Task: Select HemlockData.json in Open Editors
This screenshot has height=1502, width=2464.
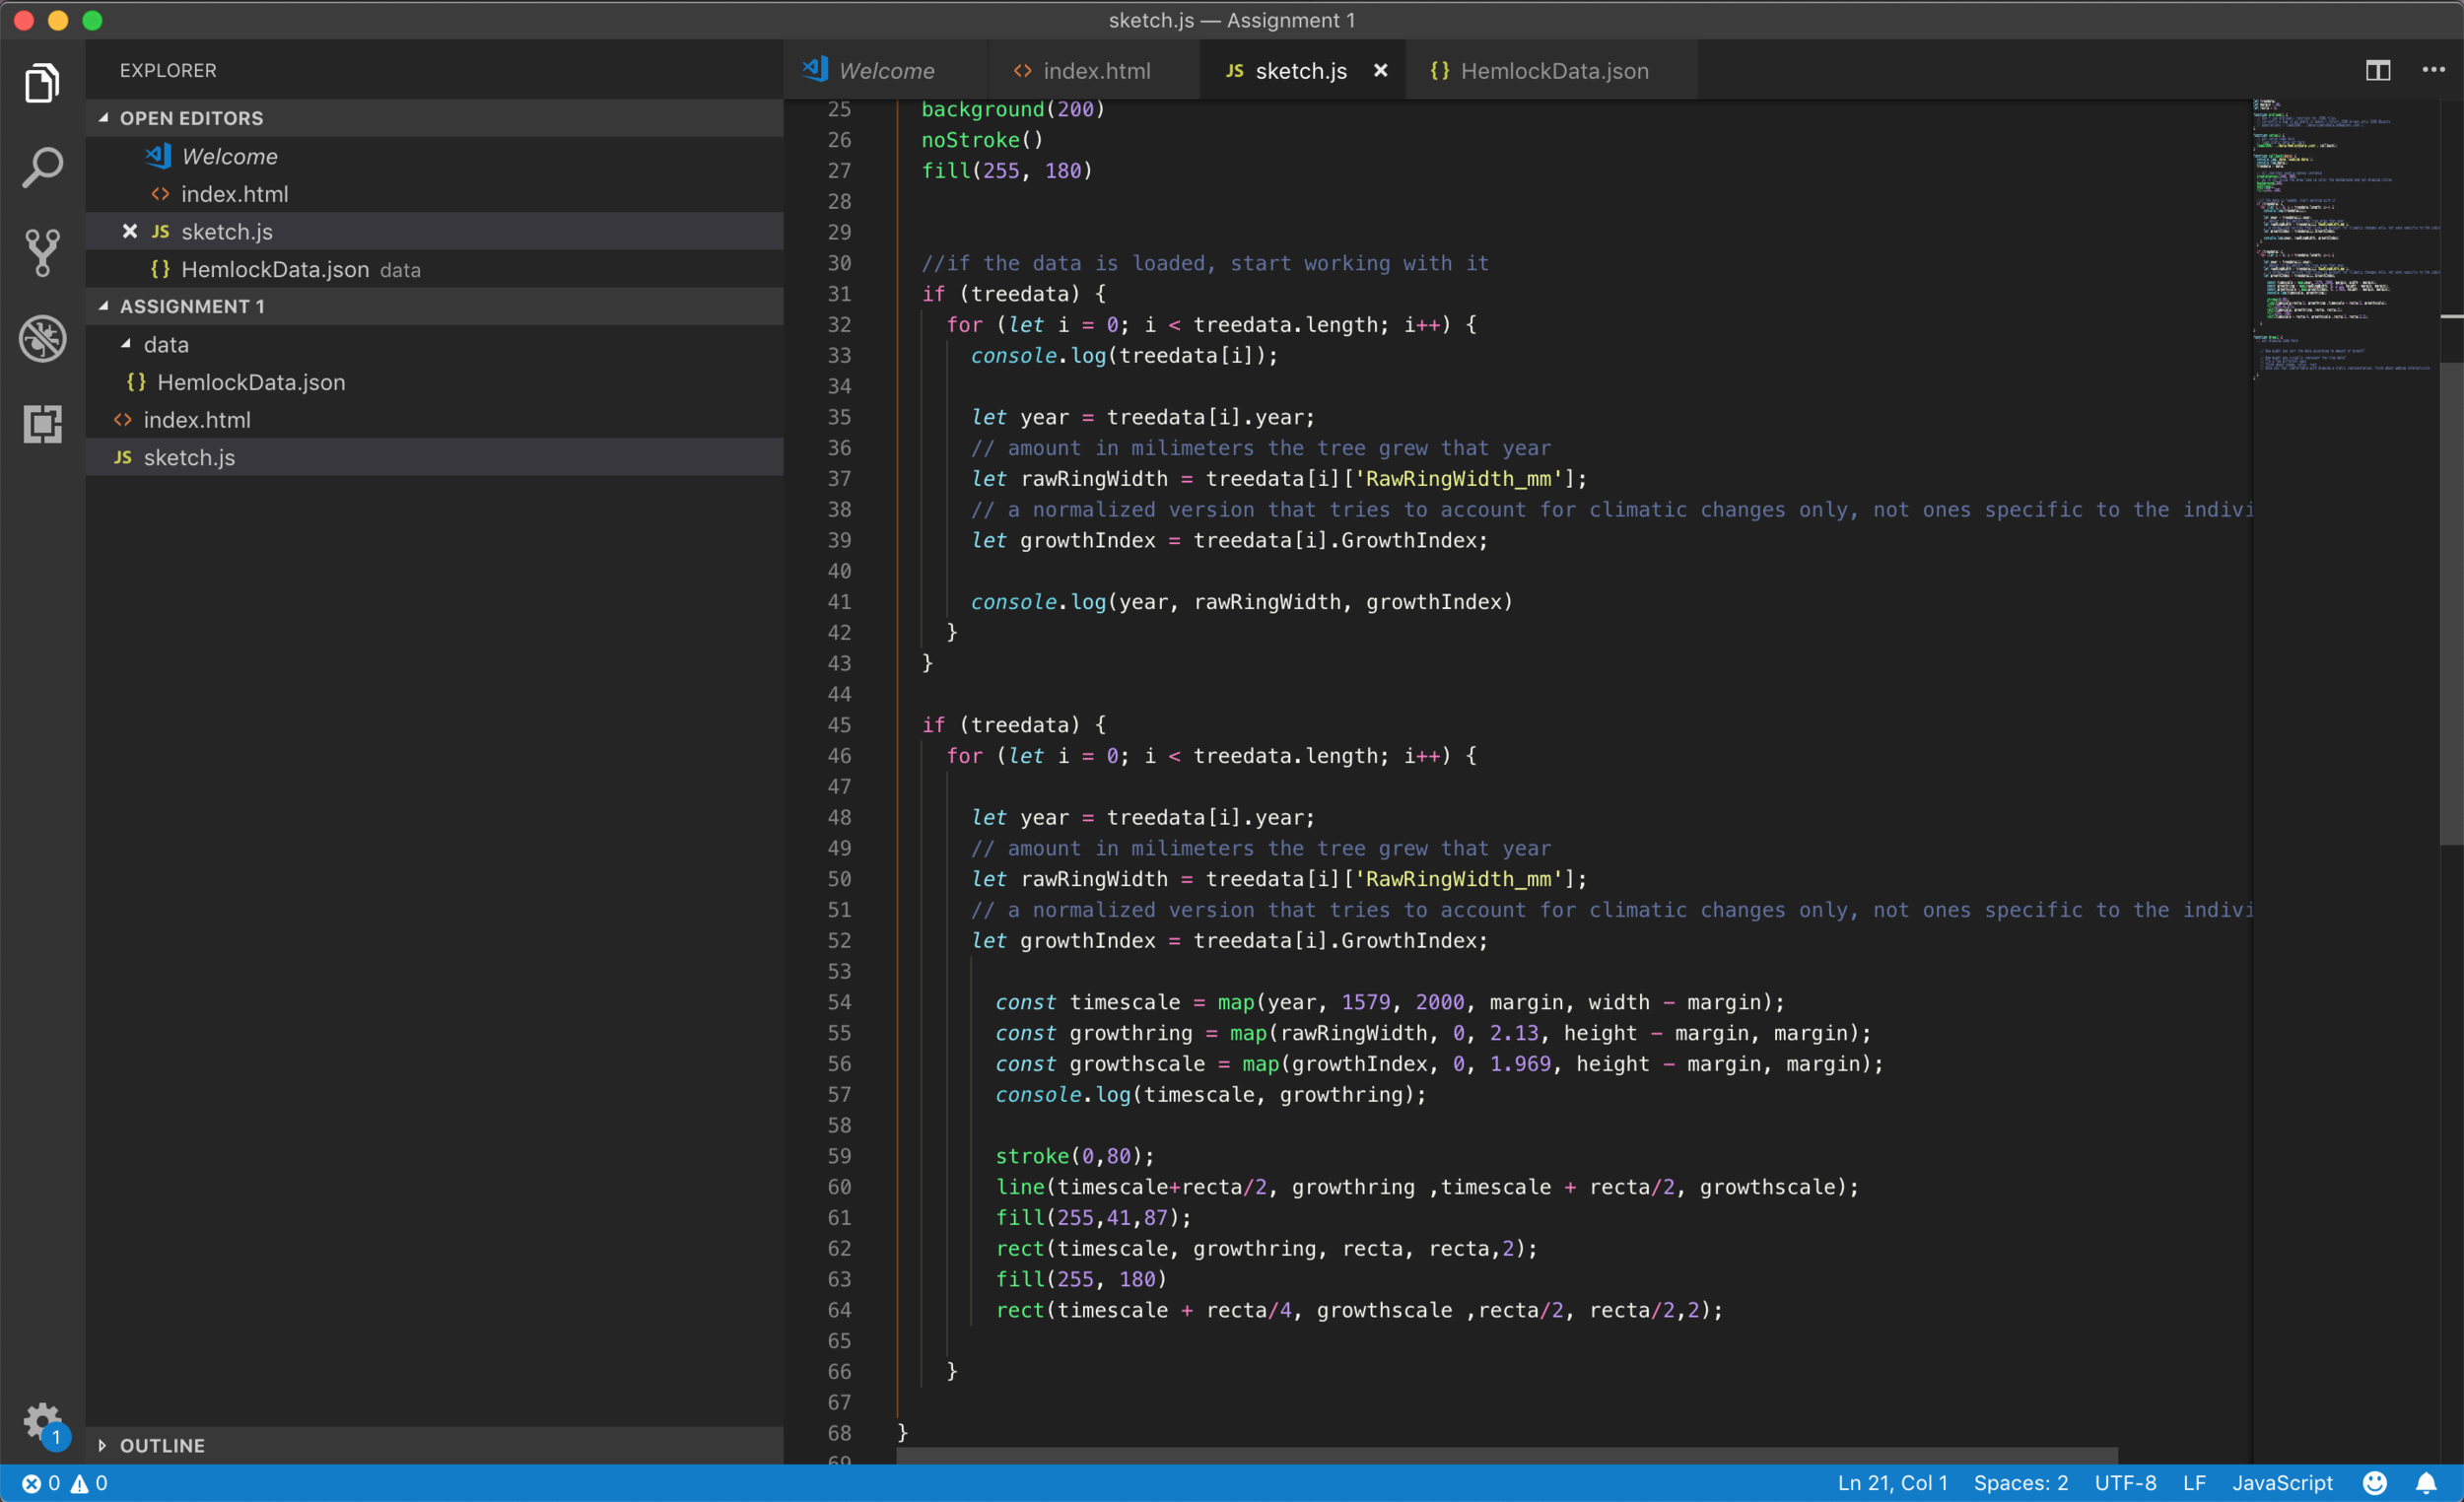Action: (434, 269)
